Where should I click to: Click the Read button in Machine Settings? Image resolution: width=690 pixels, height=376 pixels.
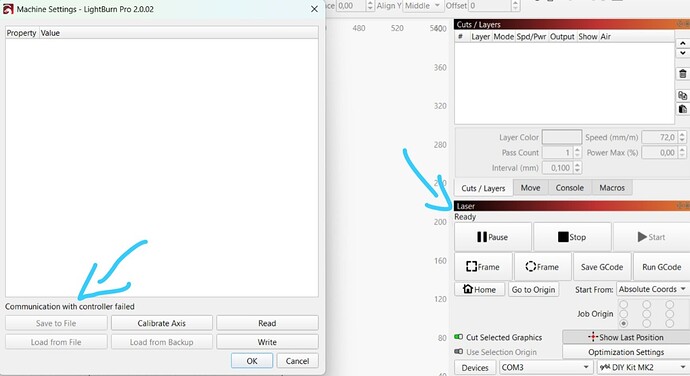point(267,323)
